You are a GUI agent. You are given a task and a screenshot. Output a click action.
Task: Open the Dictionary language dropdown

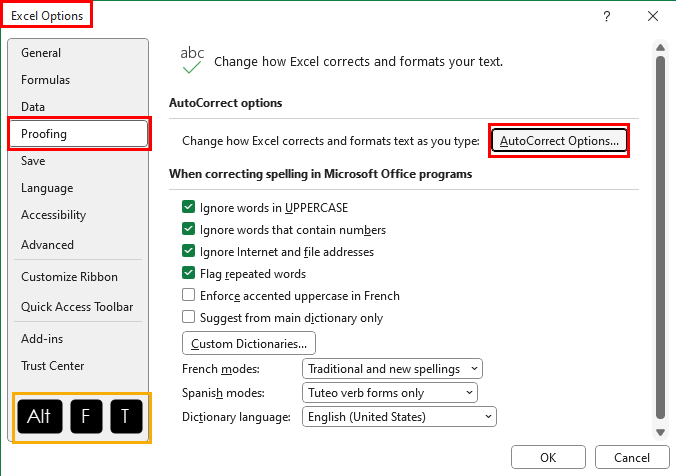[x=399, y=417]
